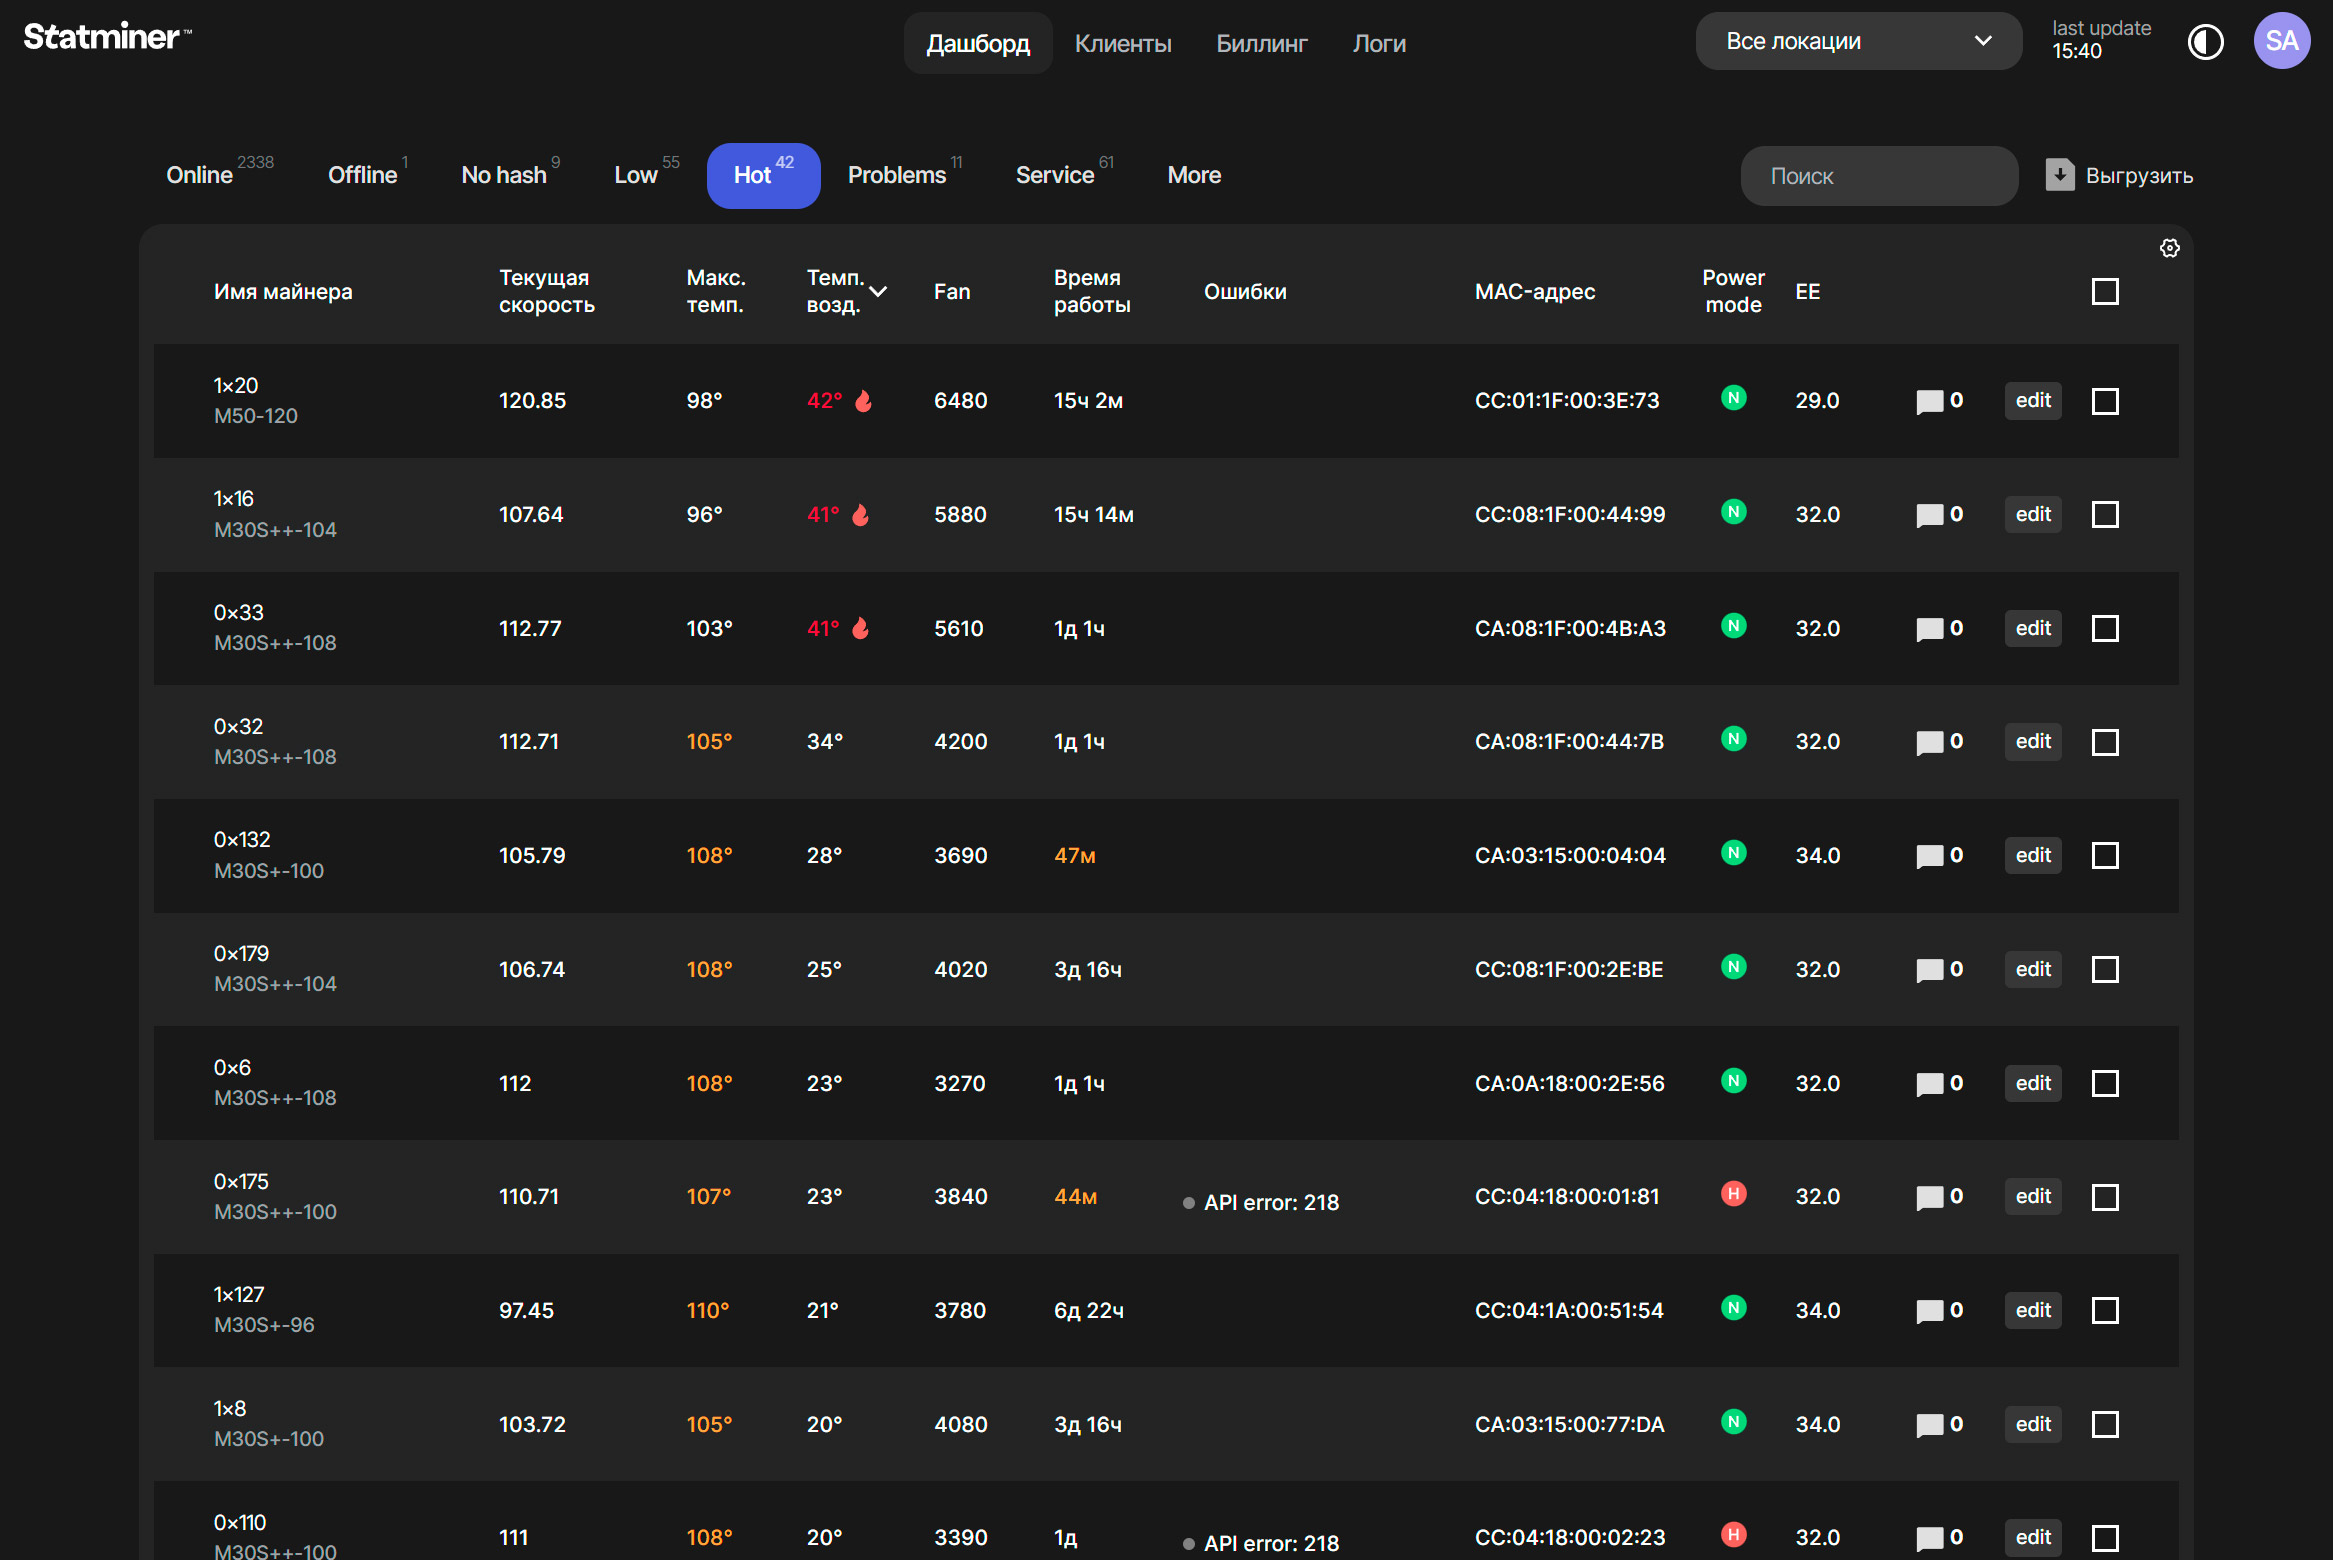Click flame icon in row 1x16
Viewport: 2333px width, 1560px height.
click(x=860, y=515)
